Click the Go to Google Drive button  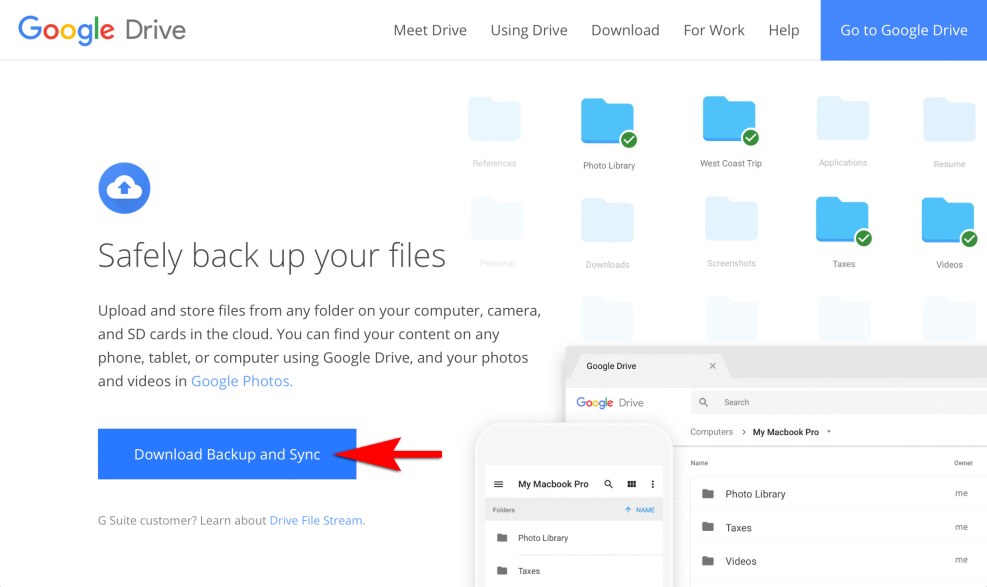902,30
